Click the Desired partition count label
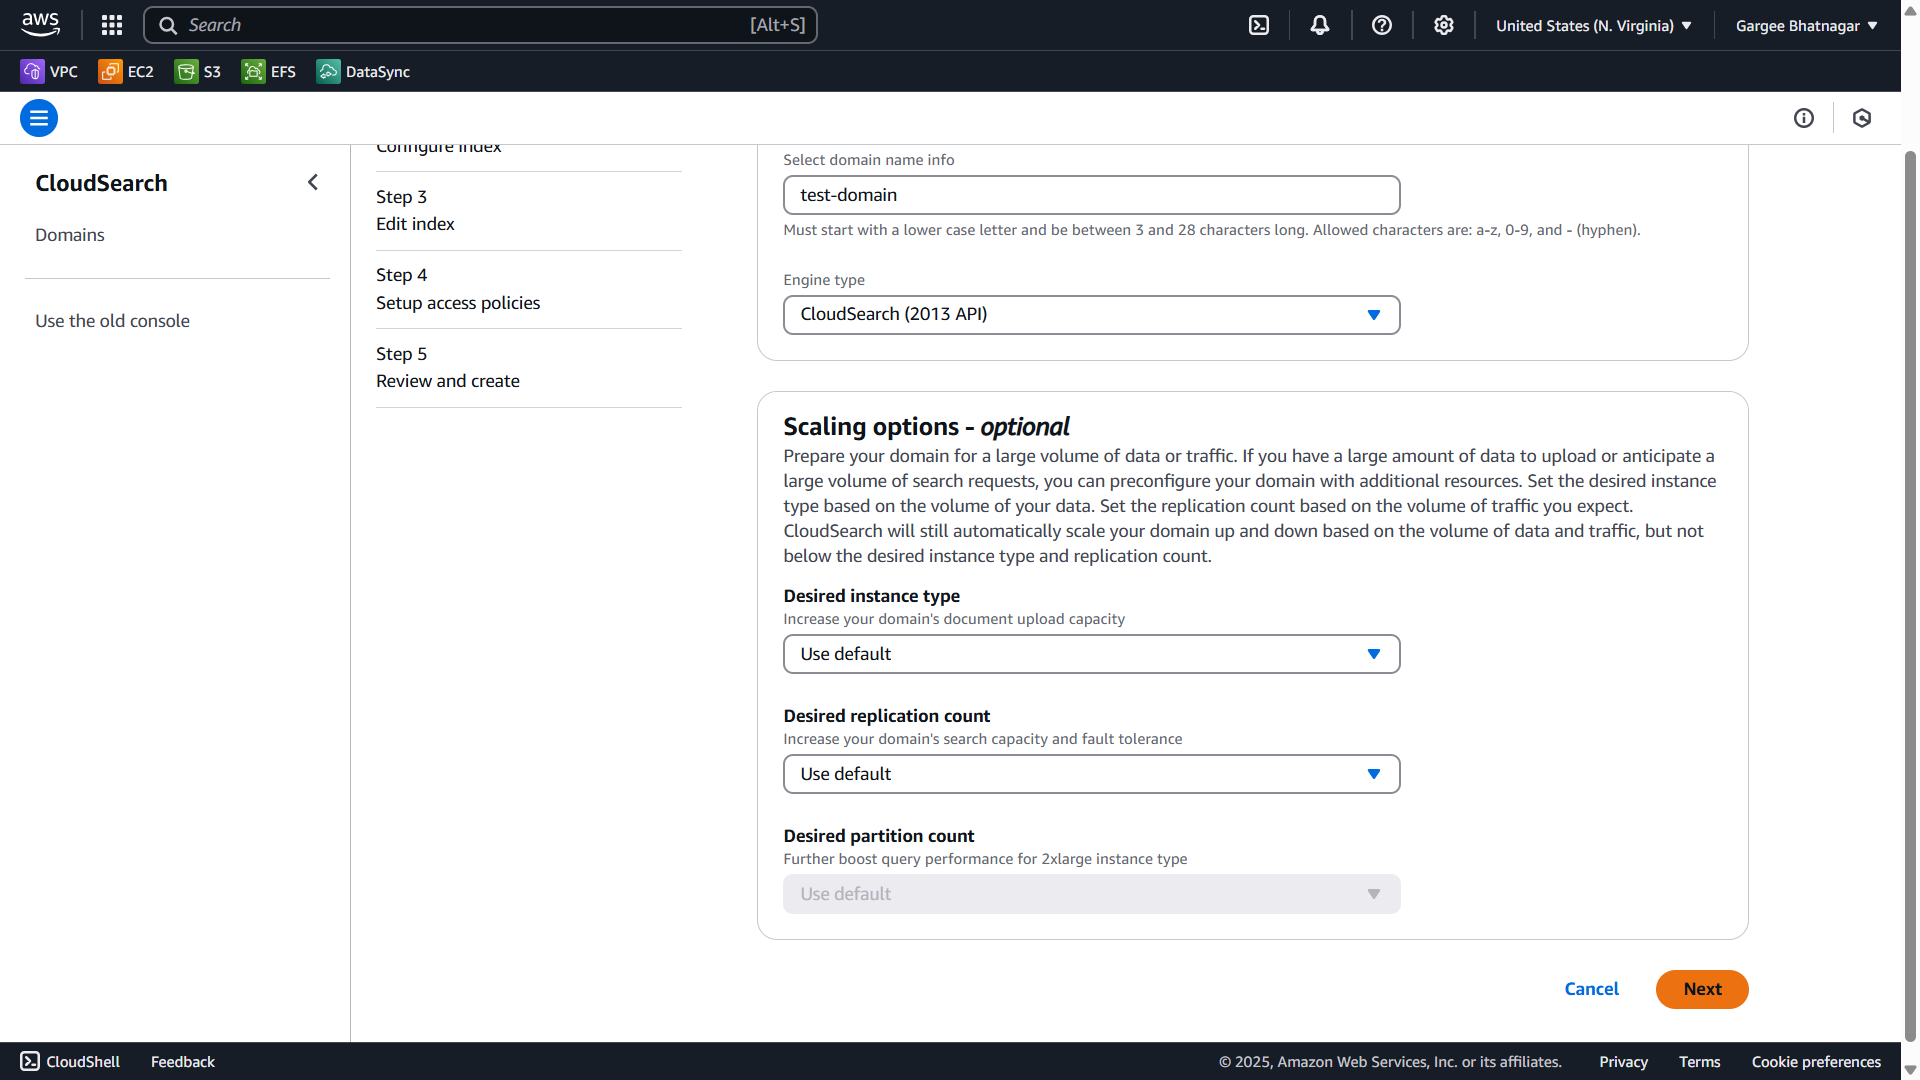Screen dimensions: 1920x1080 pyautogui.click(x=879, y=835)
